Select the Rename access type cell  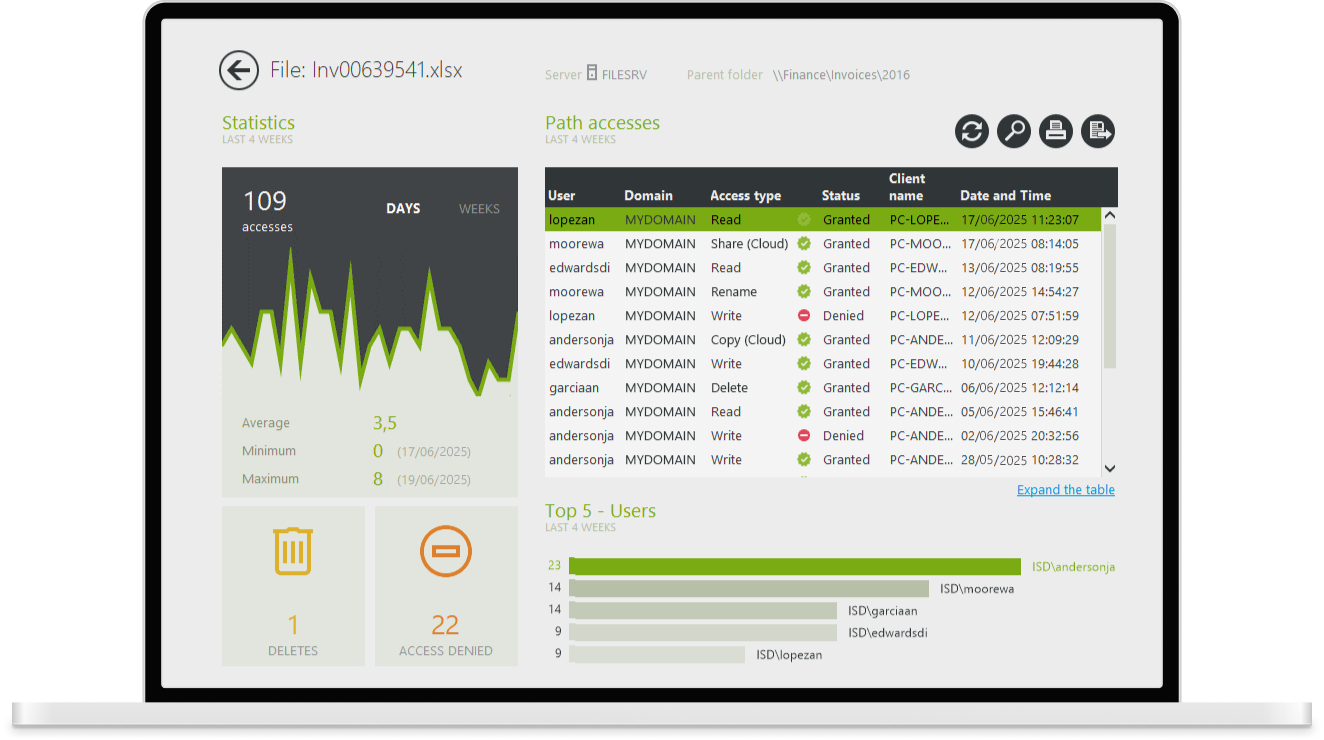pos(734,292)
